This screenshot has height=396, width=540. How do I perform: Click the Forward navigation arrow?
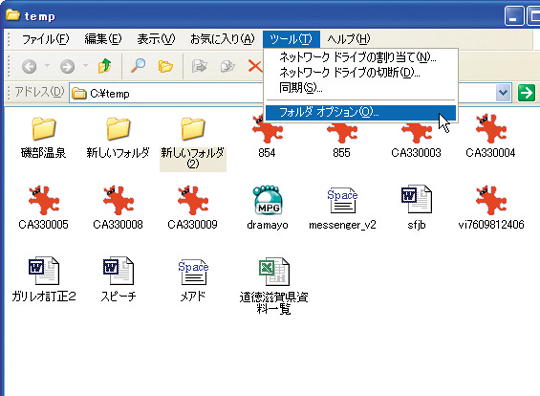pyautogui.click(x=67, y=66)
